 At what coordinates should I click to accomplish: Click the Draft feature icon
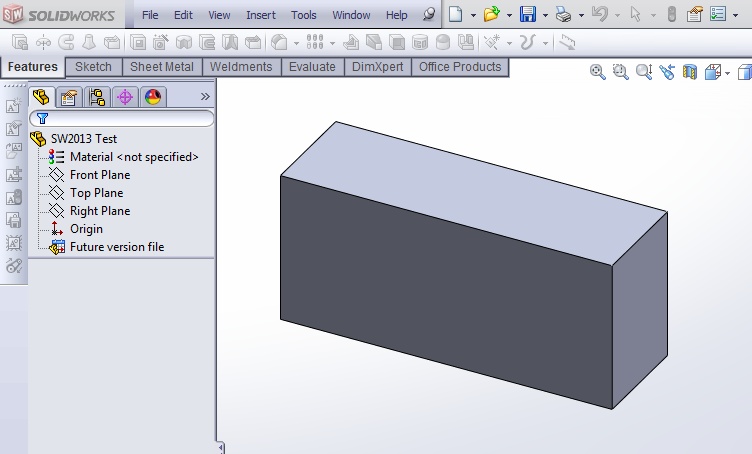(374, 42)
